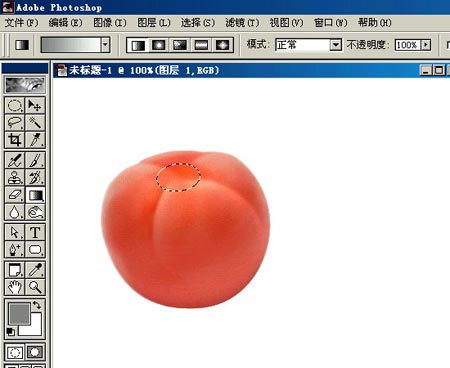The image size is (450, 368).
Task: Select the Eyedropper tool
Action: (x=35, y=270)
